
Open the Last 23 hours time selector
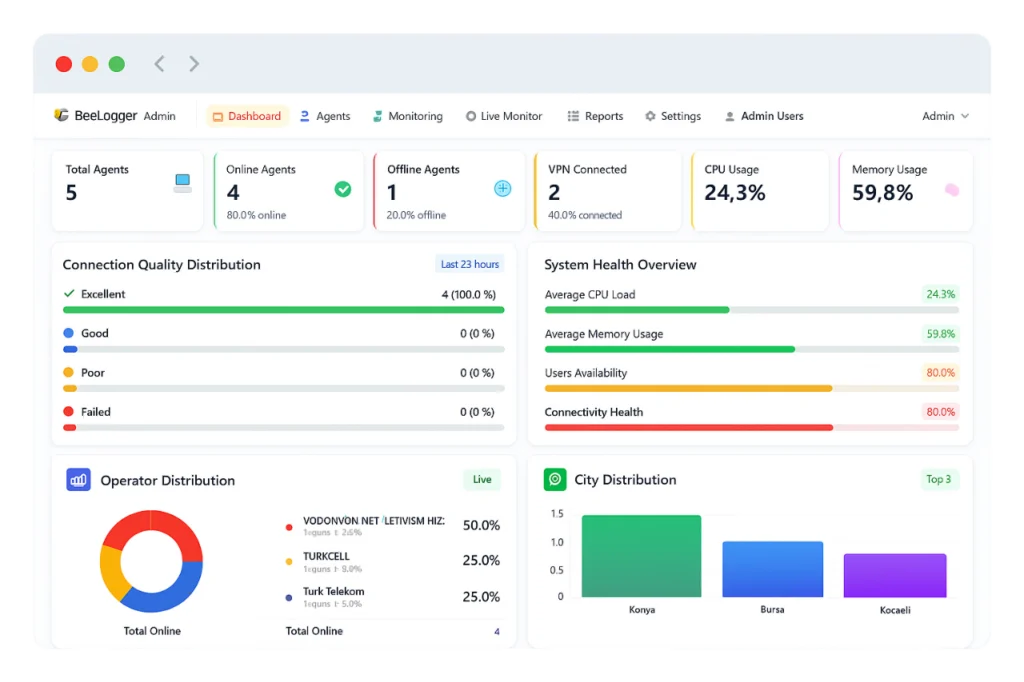tap(469, 264)
